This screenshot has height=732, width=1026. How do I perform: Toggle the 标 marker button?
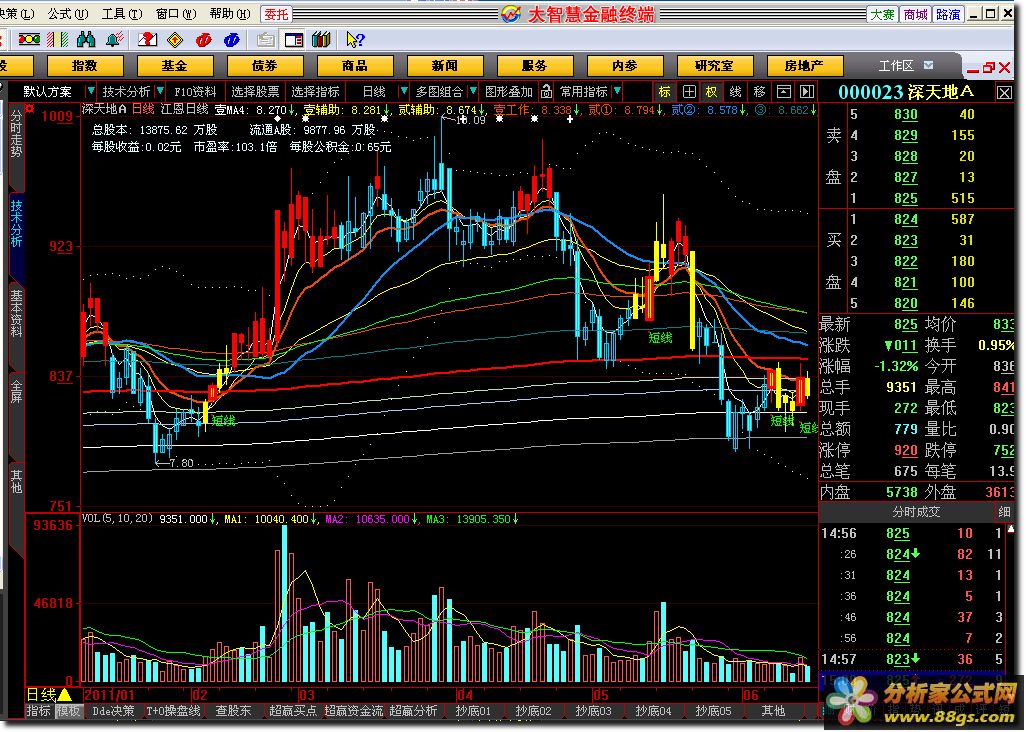coord(665,92)
